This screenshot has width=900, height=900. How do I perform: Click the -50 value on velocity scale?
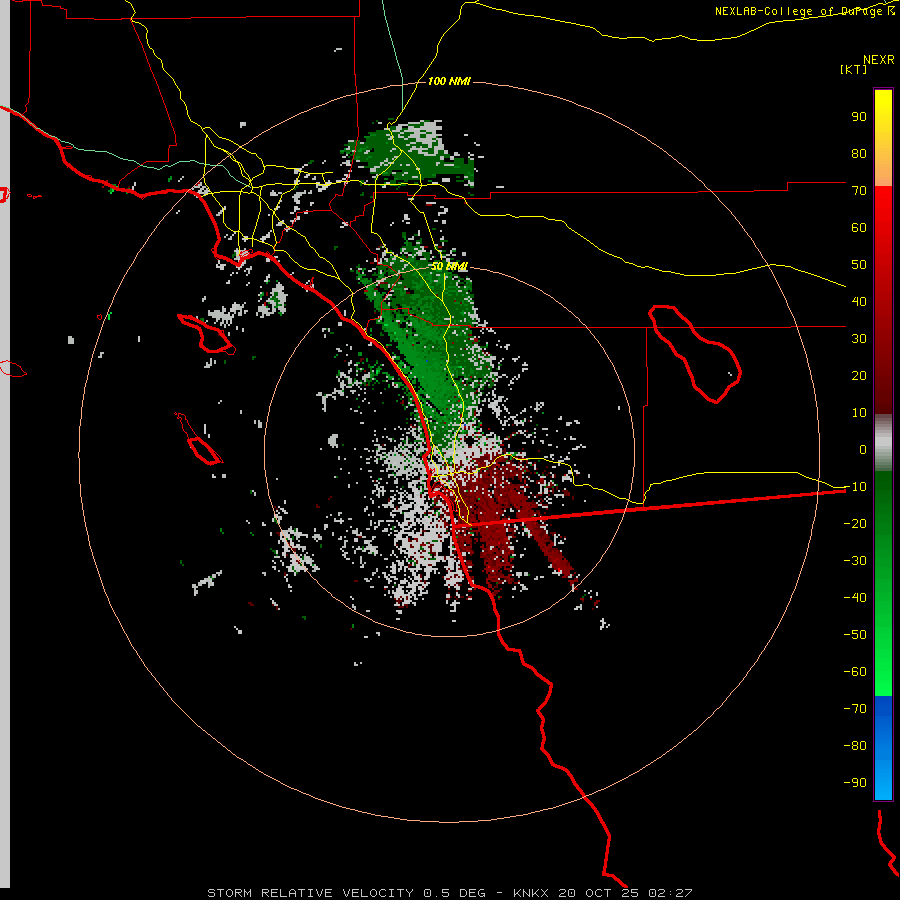[x=855, y=634]
